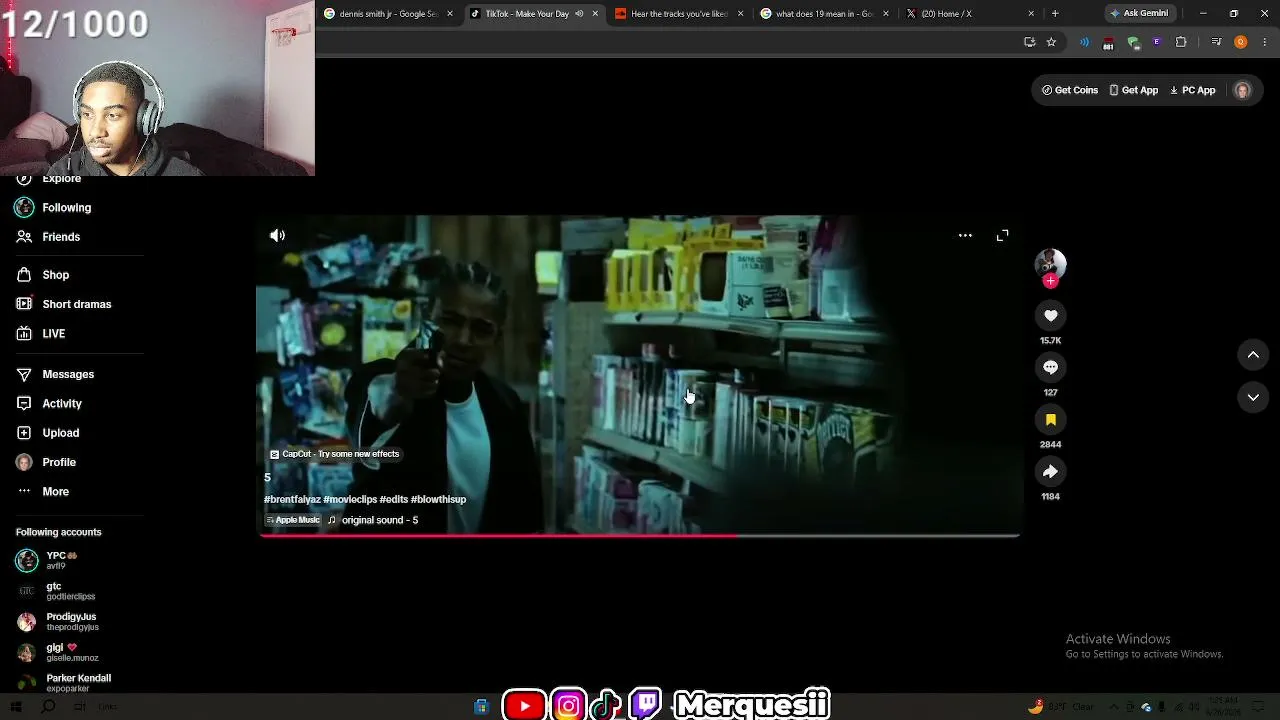Screen dimensions: 1280x720
Task: Open your Profile from the sidebar
Action: [46, 462]
